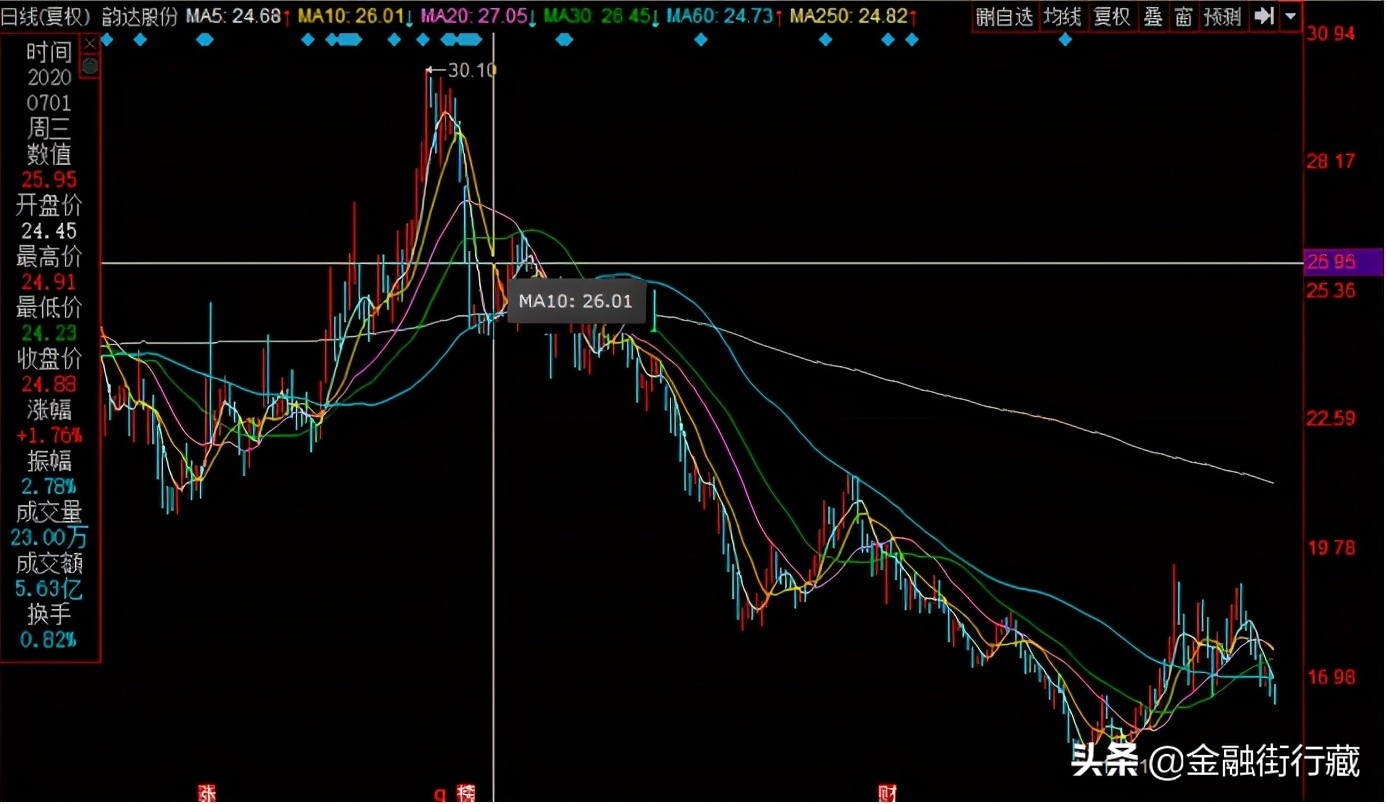
Task: Click the 预测 forecast button
Action: [x=1223, y=17]
